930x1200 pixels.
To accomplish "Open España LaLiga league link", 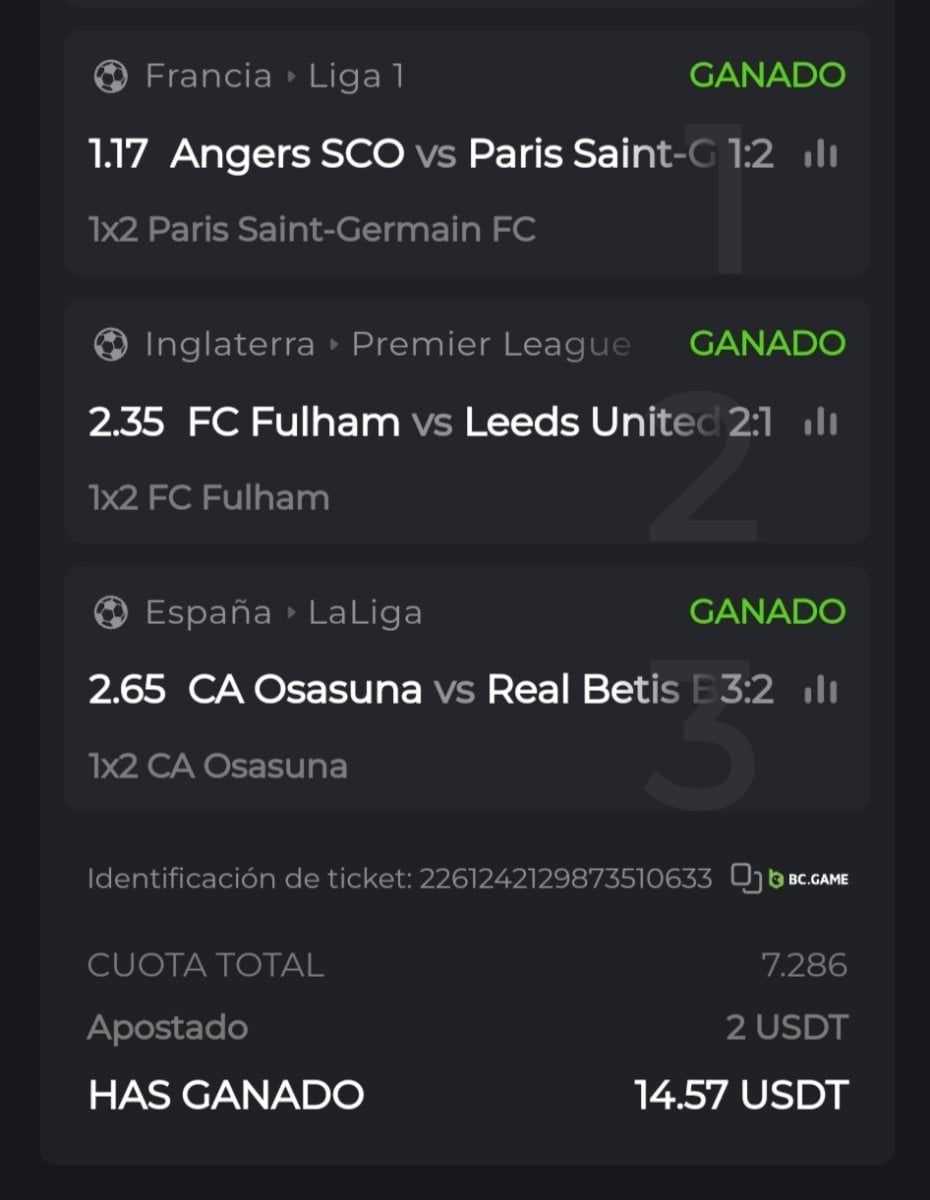I will [284, 612].
